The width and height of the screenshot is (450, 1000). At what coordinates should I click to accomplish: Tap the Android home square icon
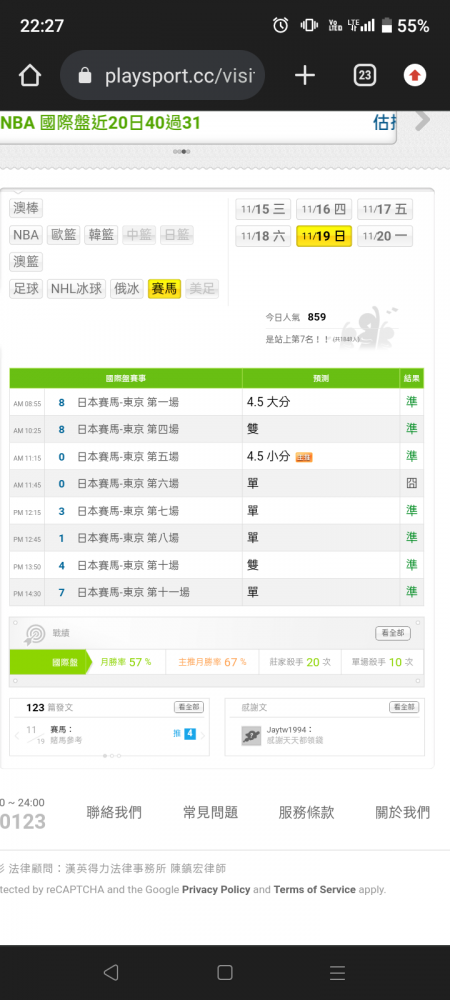point(224,972)
